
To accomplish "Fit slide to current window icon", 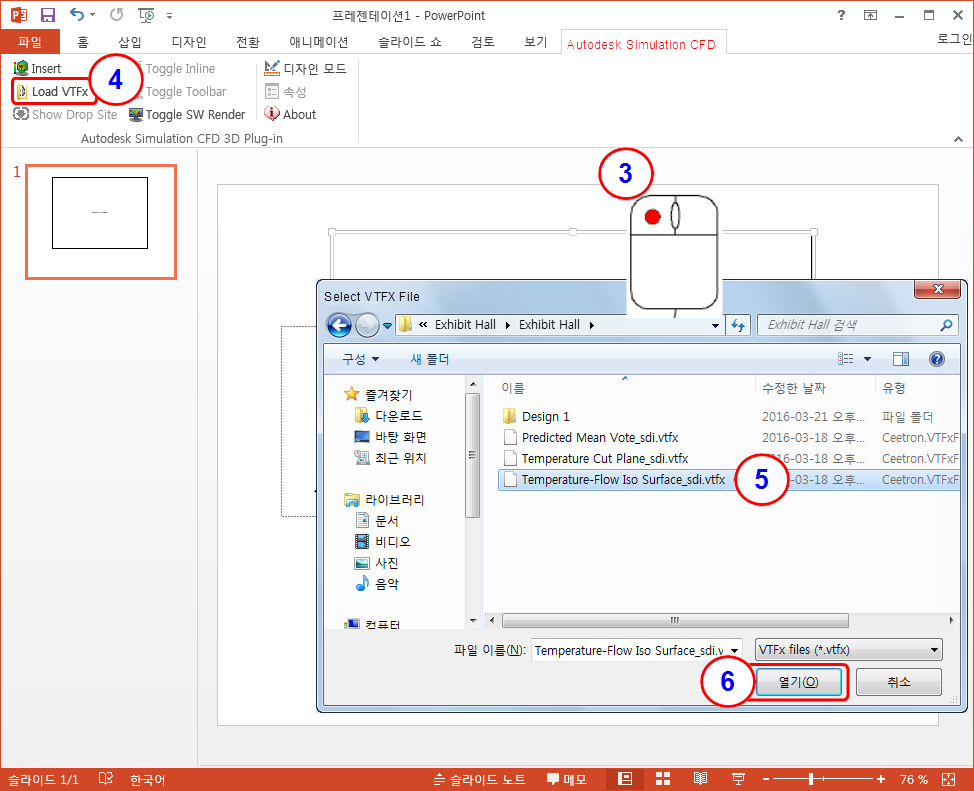I will click(949, 779).
